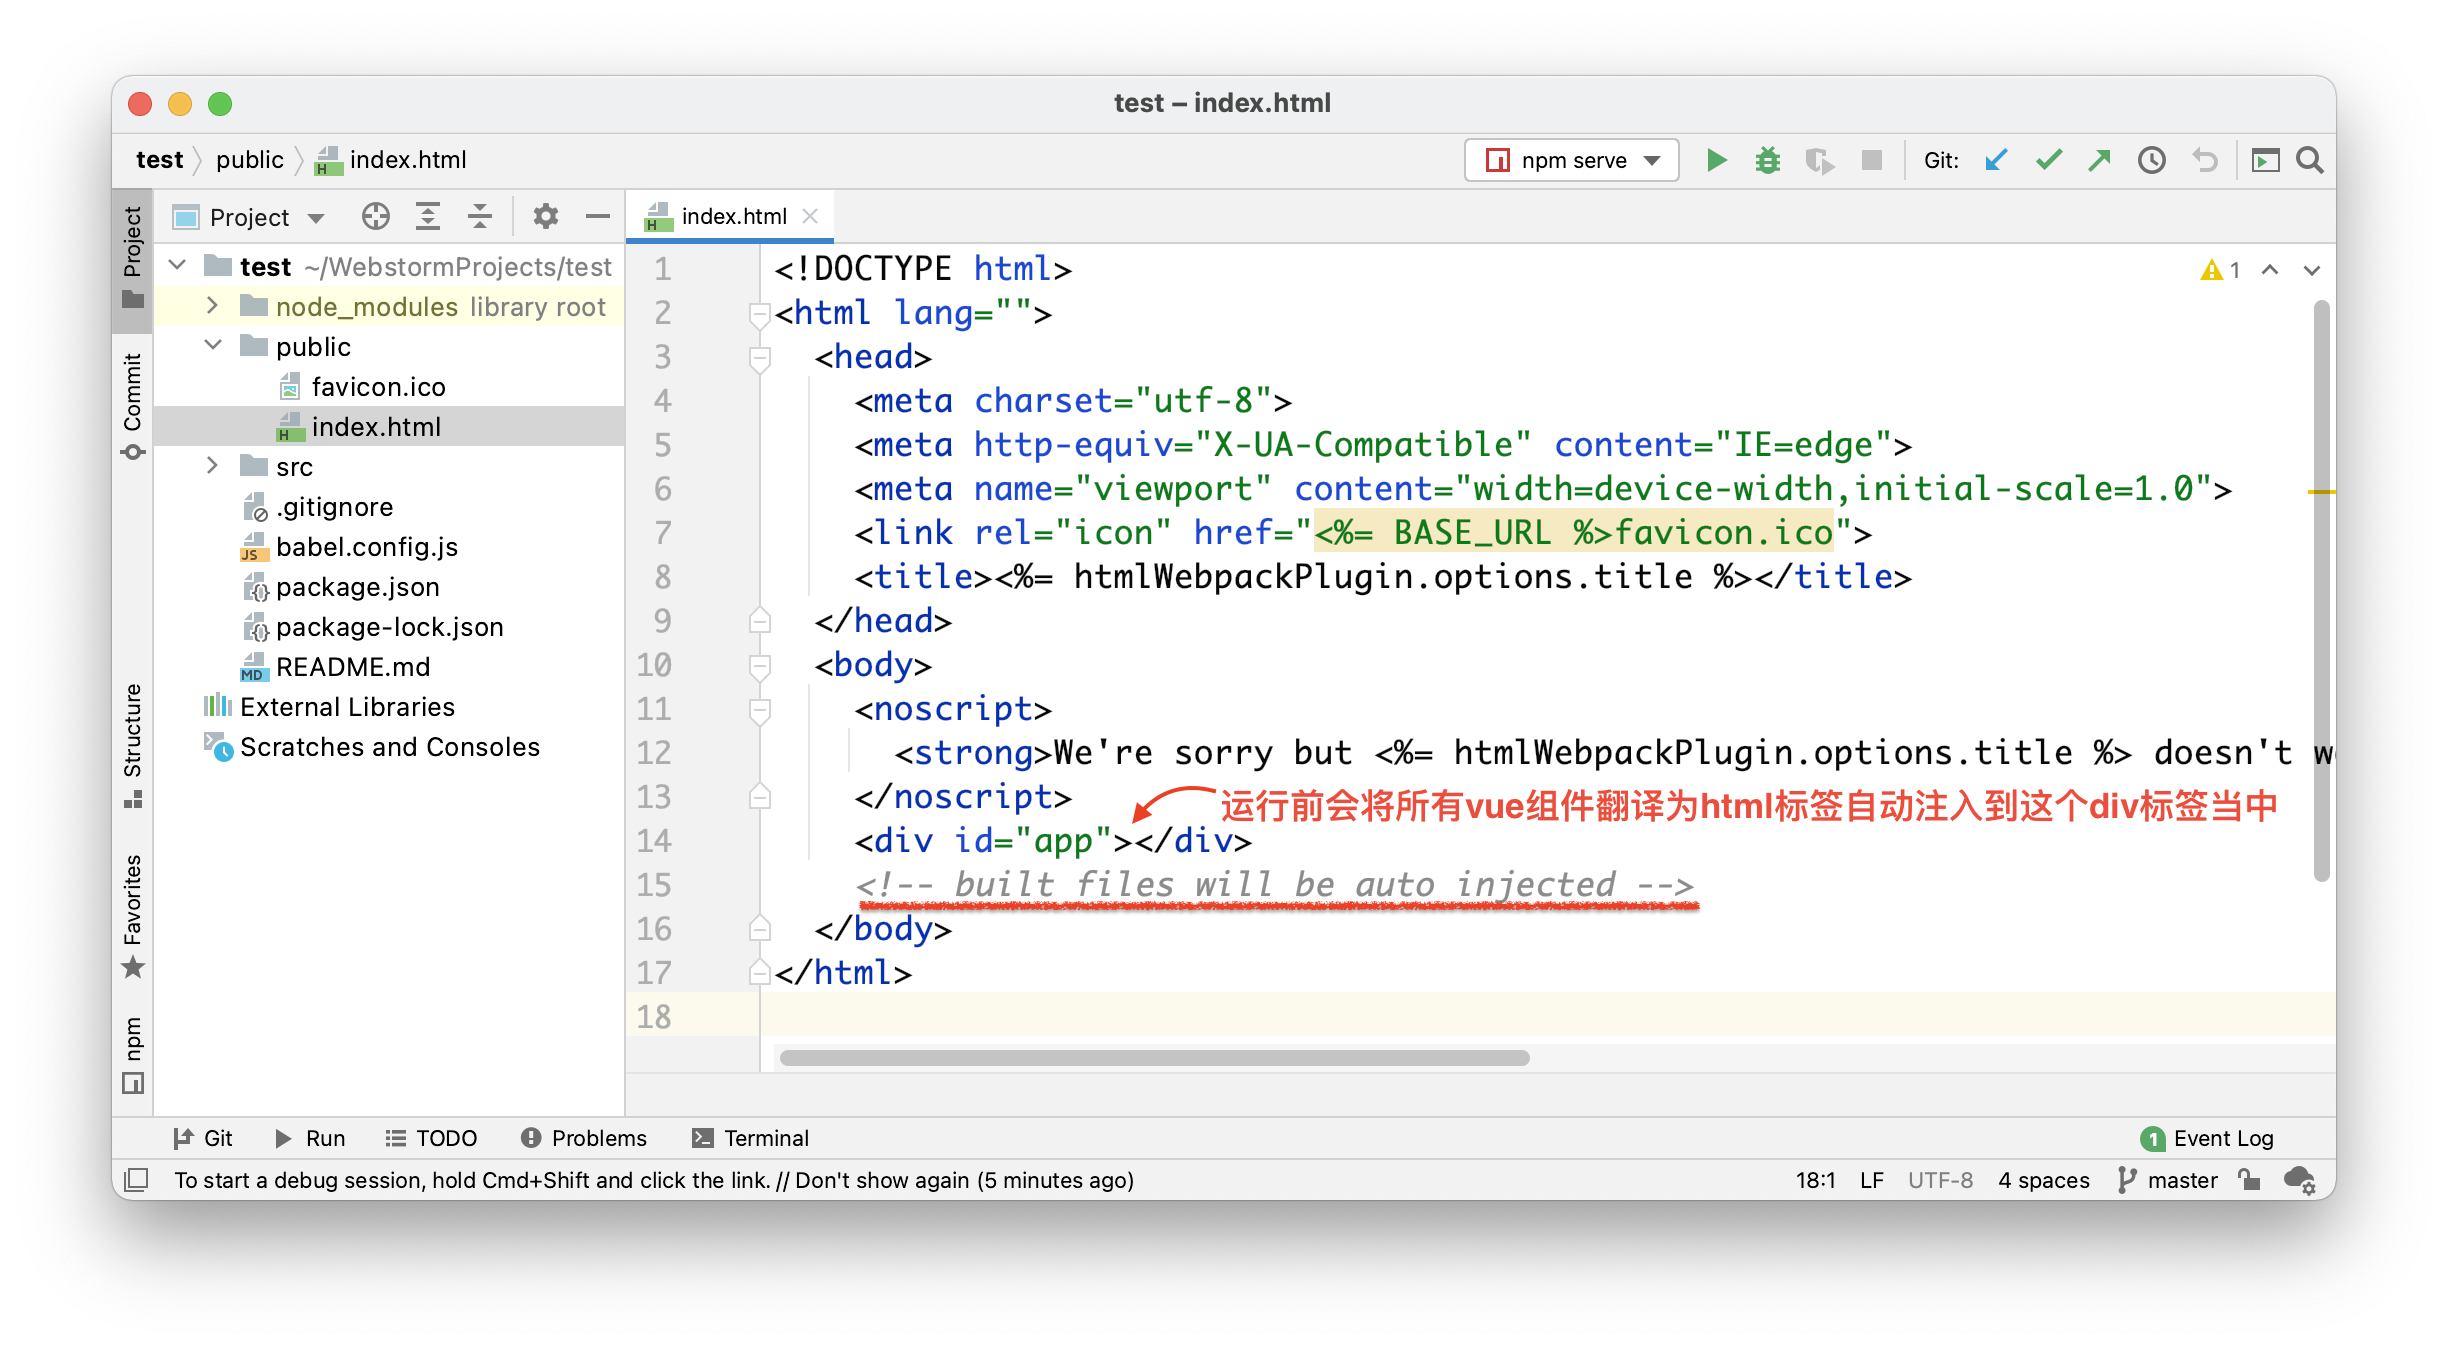Select README.md file

point(390,666)
